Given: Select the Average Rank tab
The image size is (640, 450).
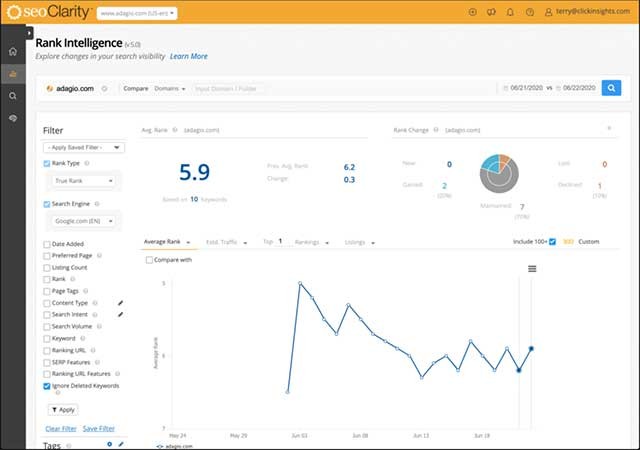Looking at the screenshot, I should [x=165, y=242].
